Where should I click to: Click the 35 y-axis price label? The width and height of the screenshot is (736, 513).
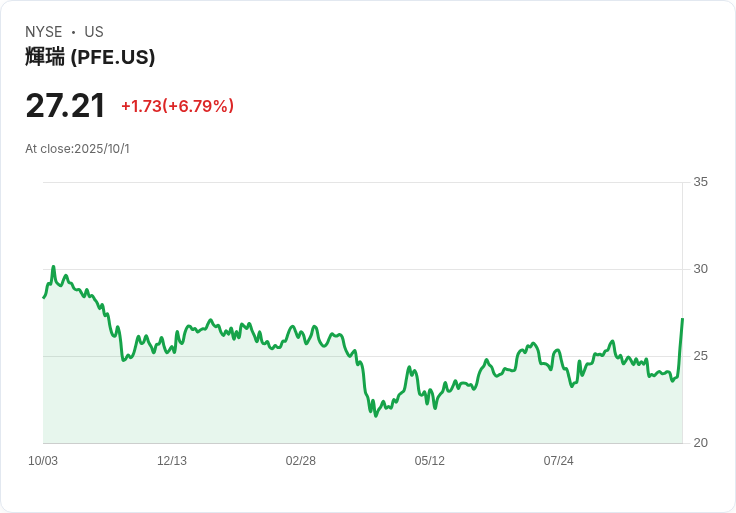(701, 182)
